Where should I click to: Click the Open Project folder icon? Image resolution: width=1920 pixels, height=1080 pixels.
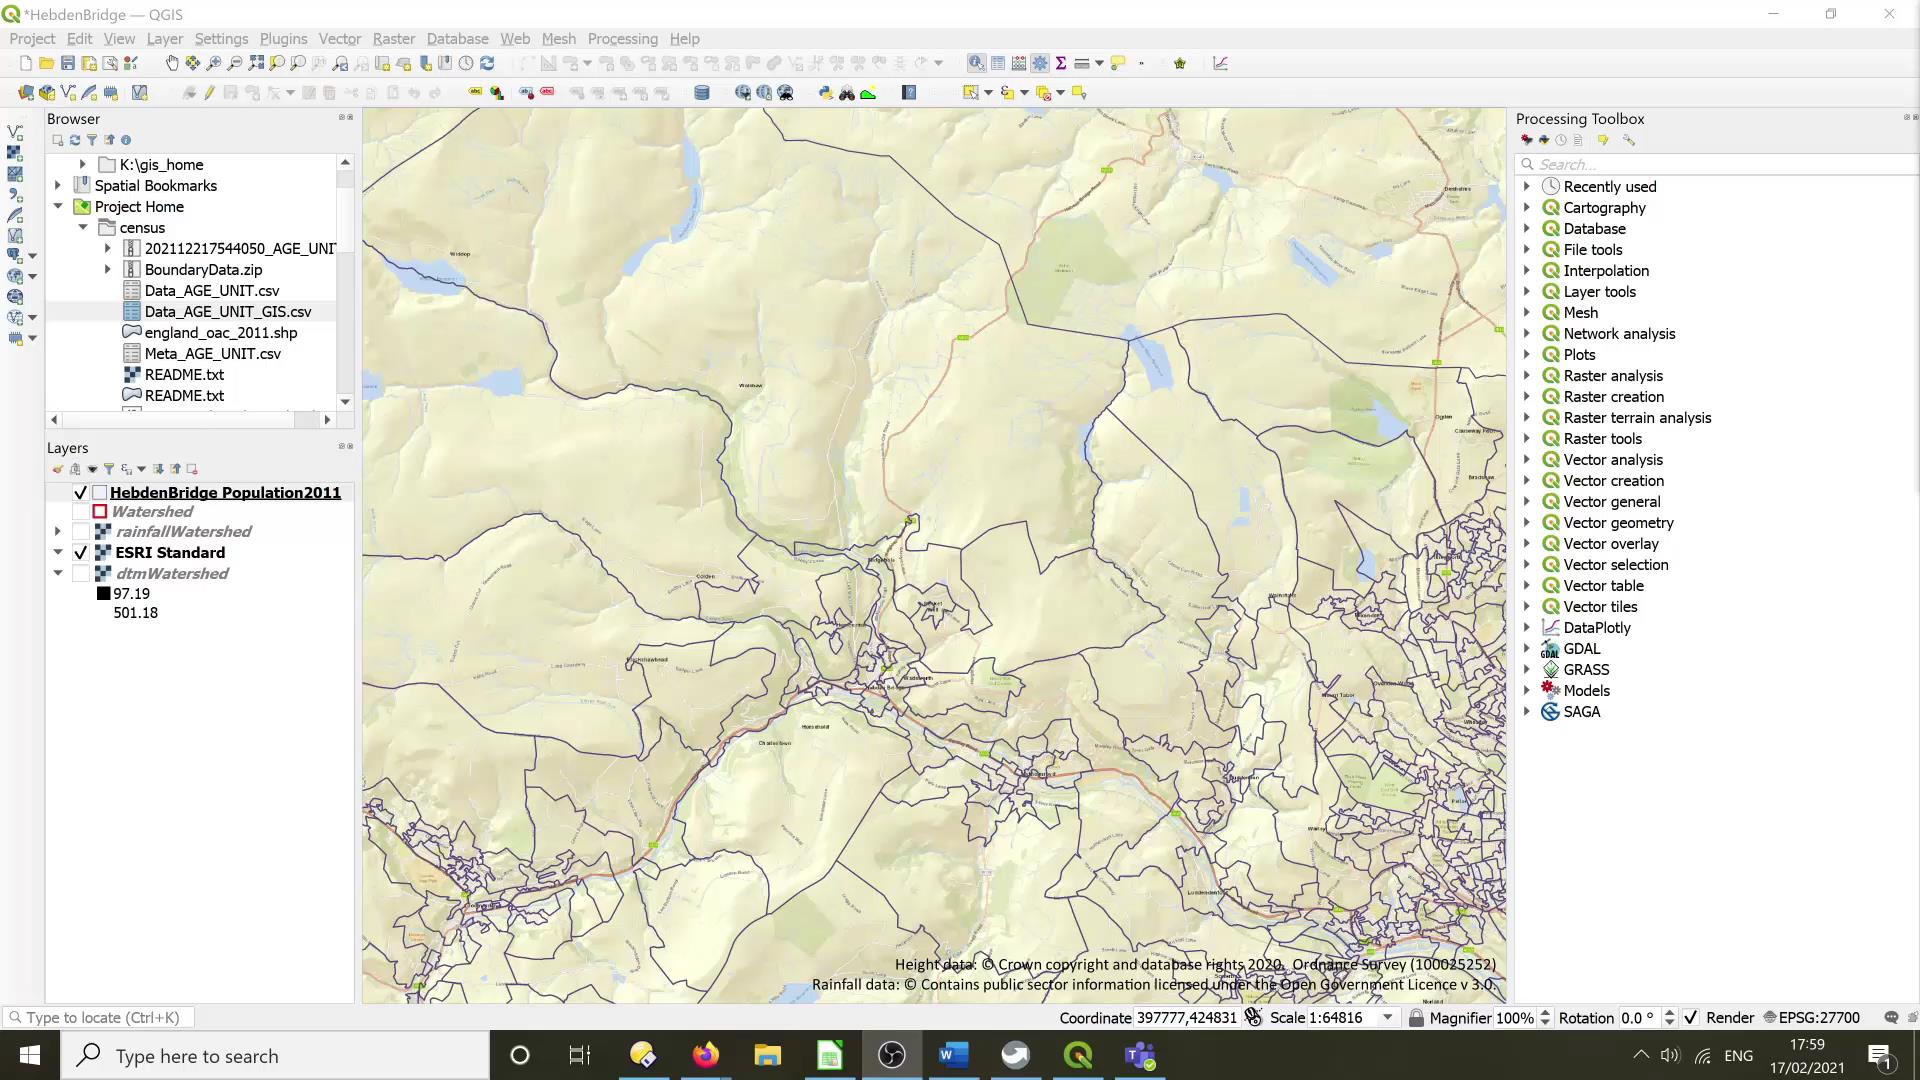(x=46, y=63)
